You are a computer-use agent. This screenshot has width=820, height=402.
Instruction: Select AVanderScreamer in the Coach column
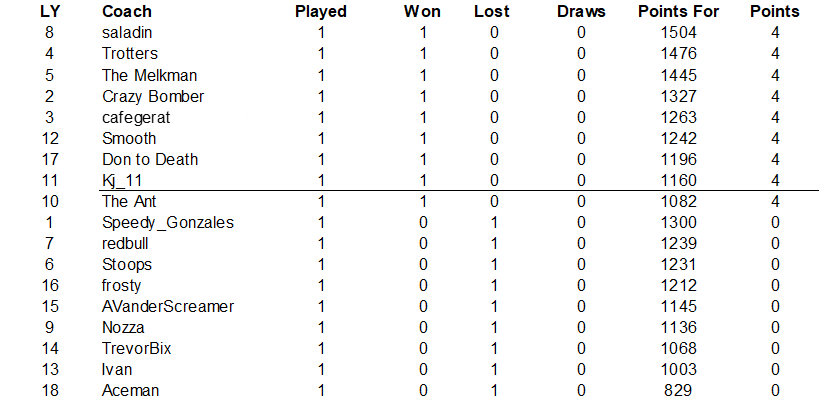pos(168,306)
